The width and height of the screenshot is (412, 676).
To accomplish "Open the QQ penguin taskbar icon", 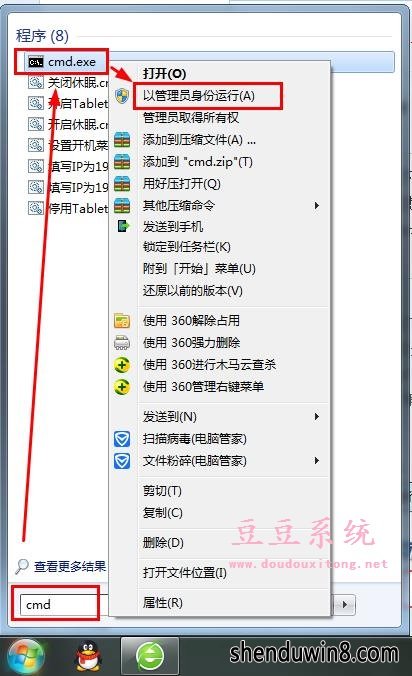I will click(87, 657).
